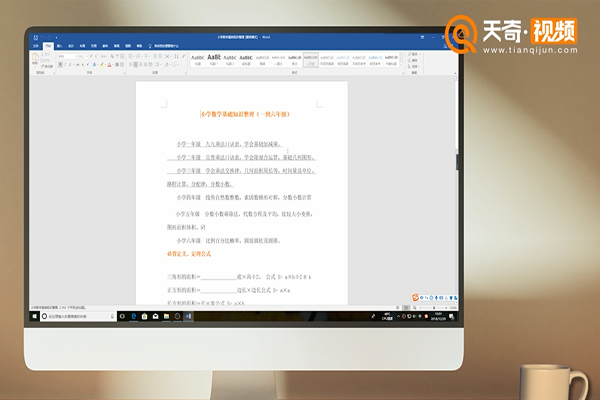Image resolution: width=600 pixels, height=400 pixels.
Task: Select the highlighted Normal style box
Action: coord(310,60)
